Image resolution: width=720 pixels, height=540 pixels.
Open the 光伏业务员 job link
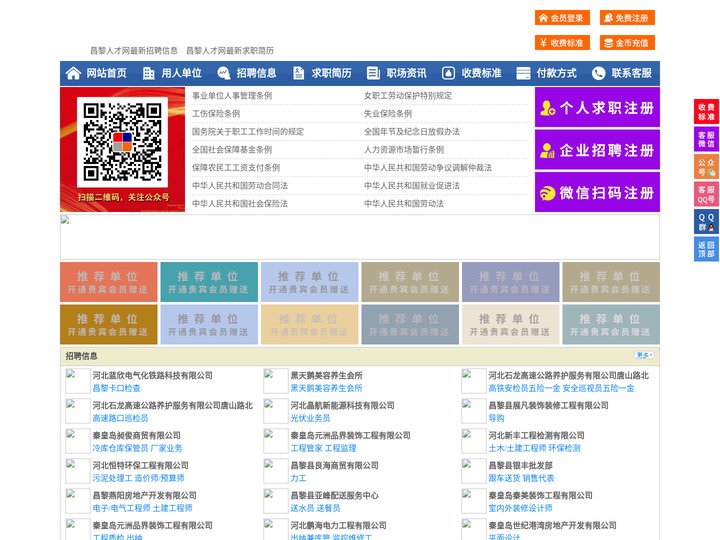[310, 418]
